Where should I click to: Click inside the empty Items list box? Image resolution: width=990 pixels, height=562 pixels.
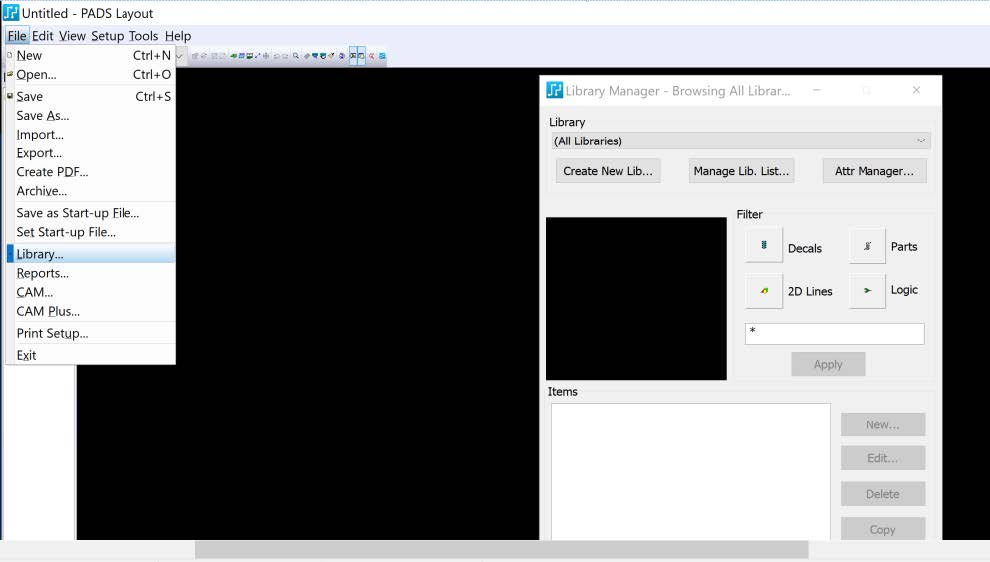691,472
